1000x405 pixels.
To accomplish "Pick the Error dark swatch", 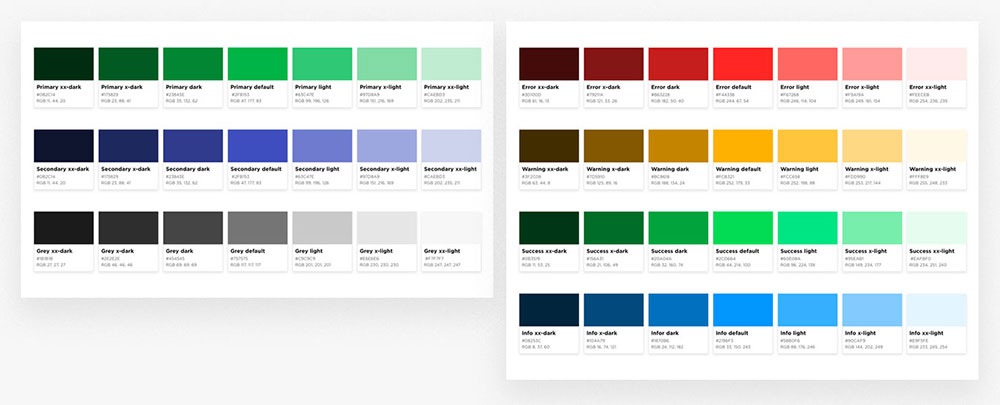I will pos(679,64).
